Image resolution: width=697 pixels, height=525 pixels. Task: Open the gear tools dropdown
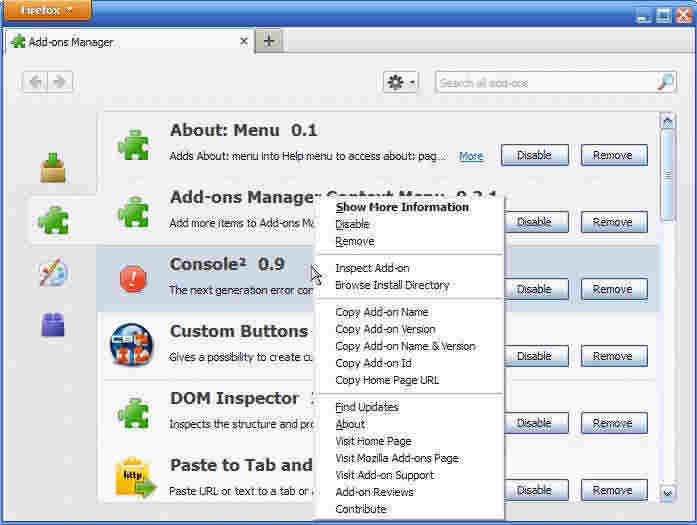tap(401, 82)
